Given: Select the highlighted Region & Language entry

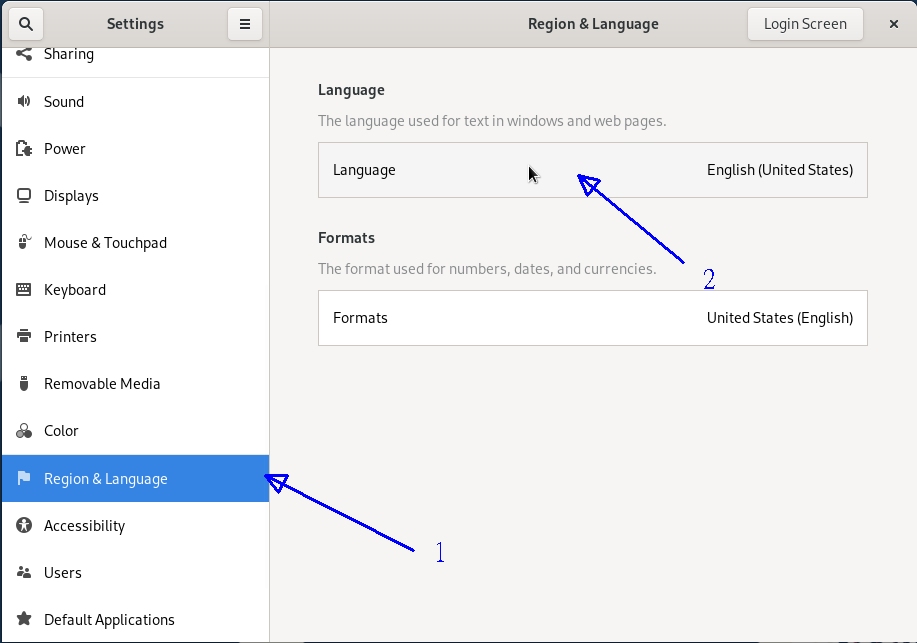Looking at the screenshot, I should (106, 479).
